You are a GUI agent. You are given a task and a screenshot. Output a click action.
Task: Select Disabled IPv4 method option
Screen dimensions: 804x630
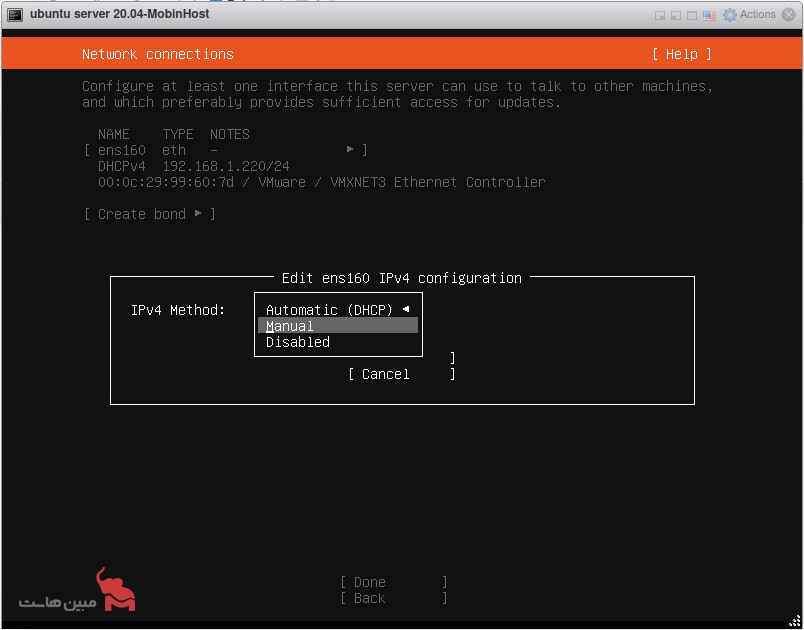pos(338,342)
